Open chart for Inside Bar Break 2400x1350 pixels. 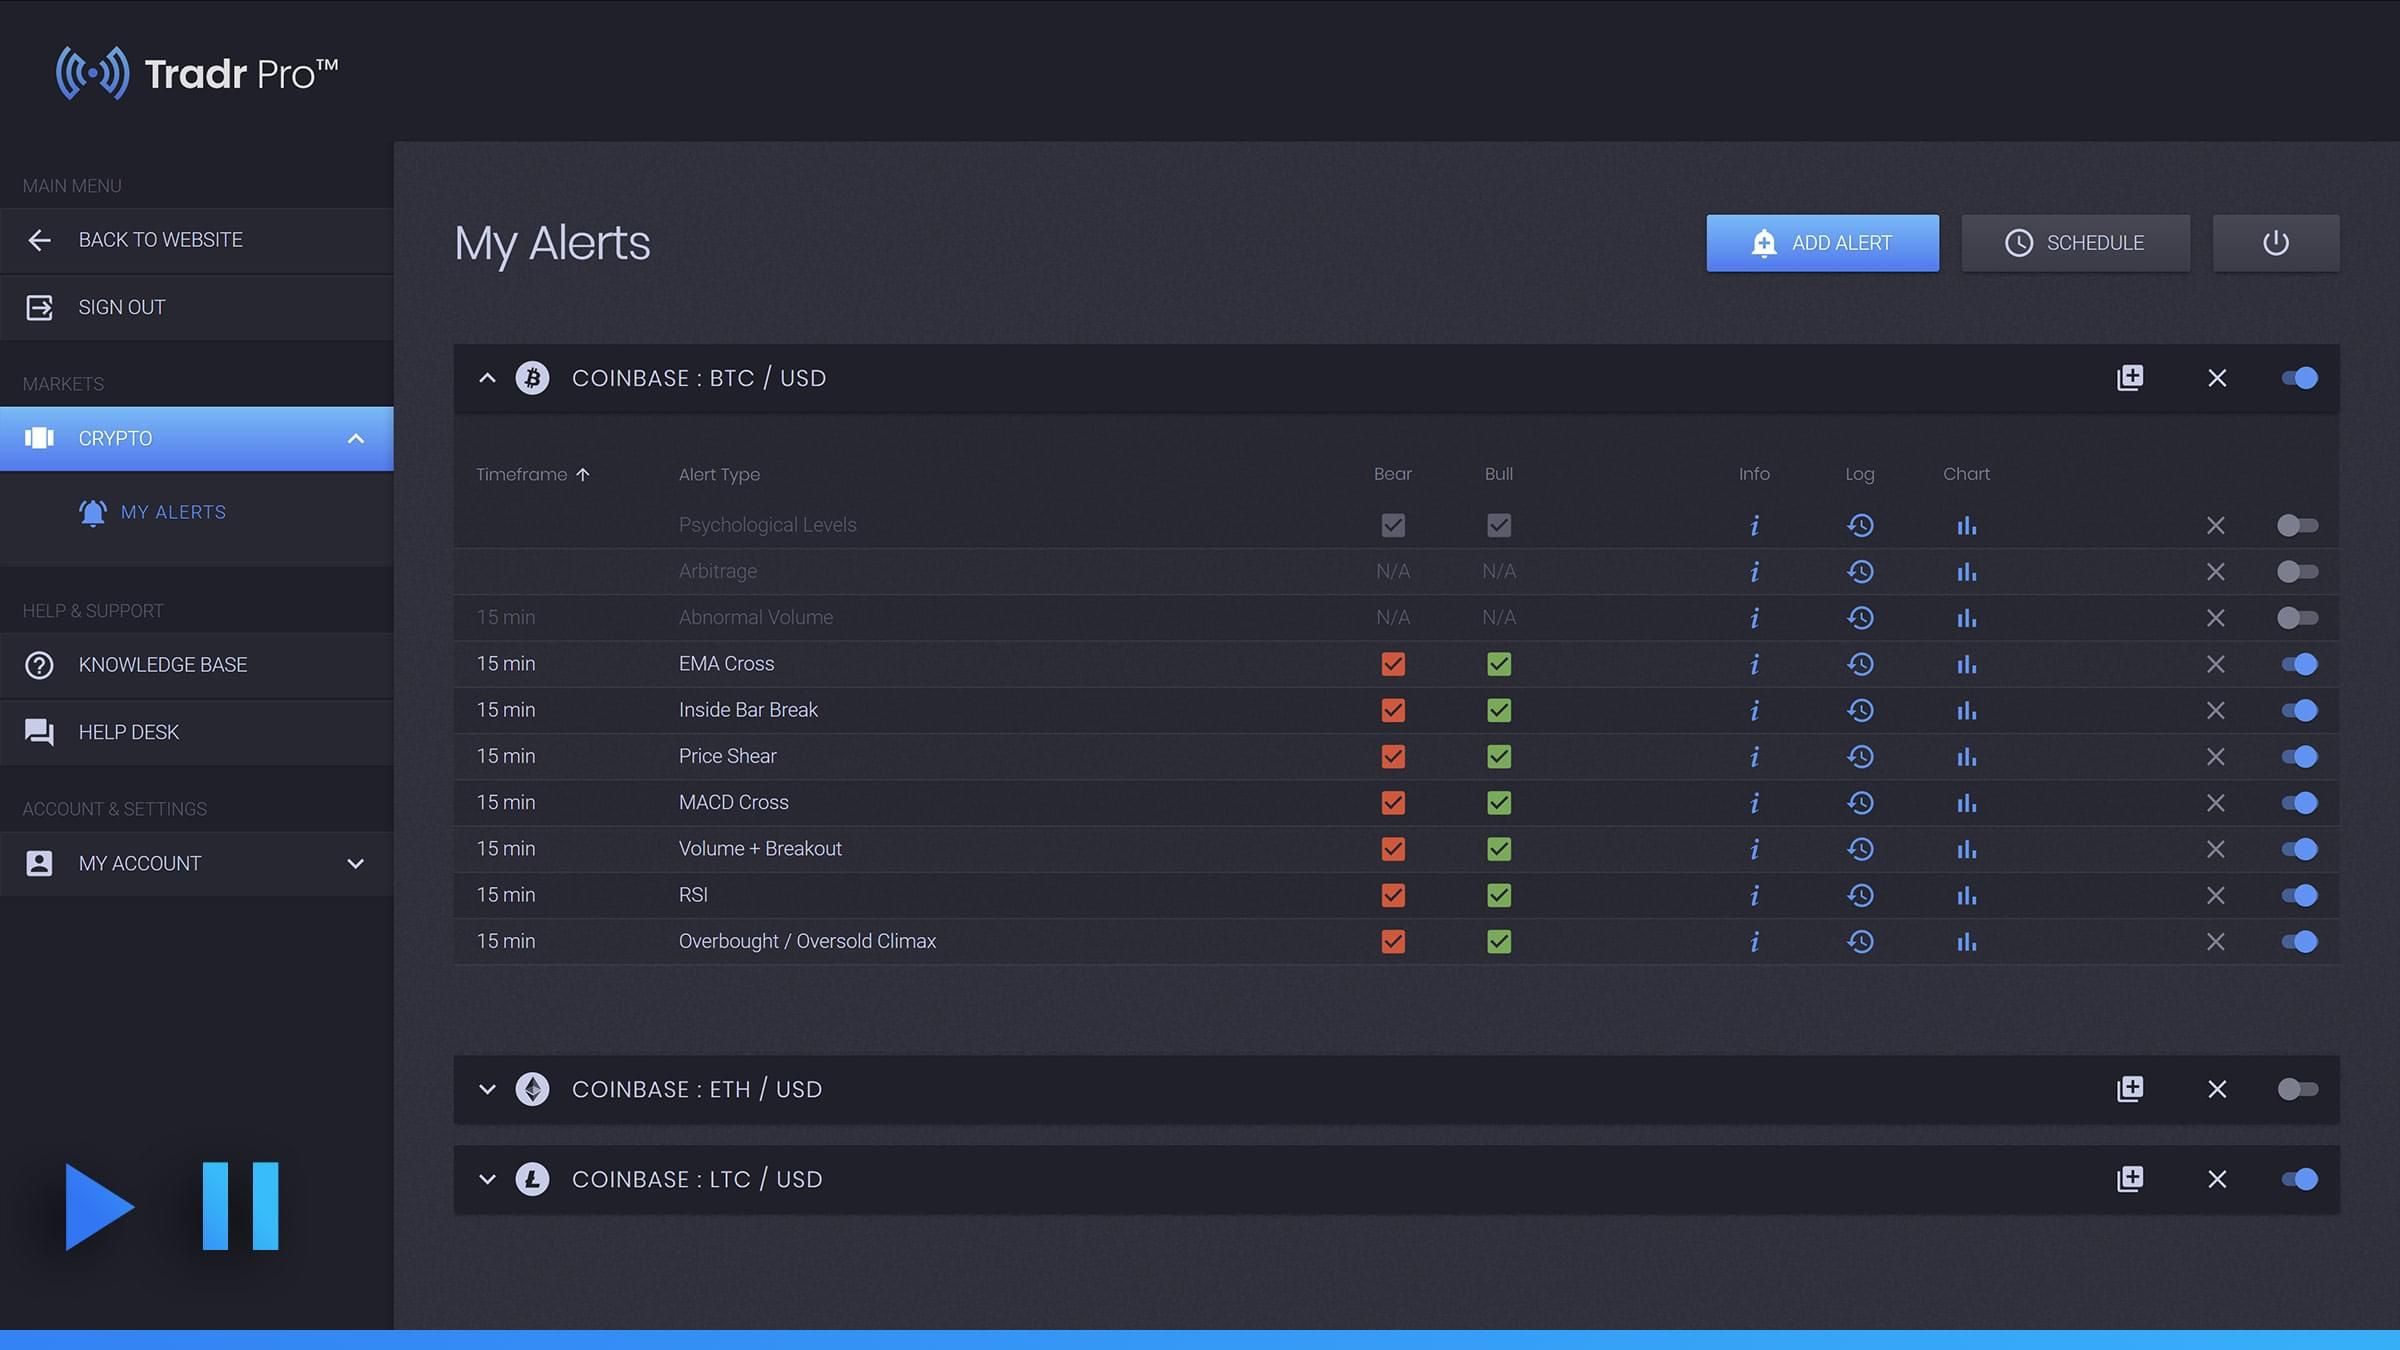[x=1966, y=710]
